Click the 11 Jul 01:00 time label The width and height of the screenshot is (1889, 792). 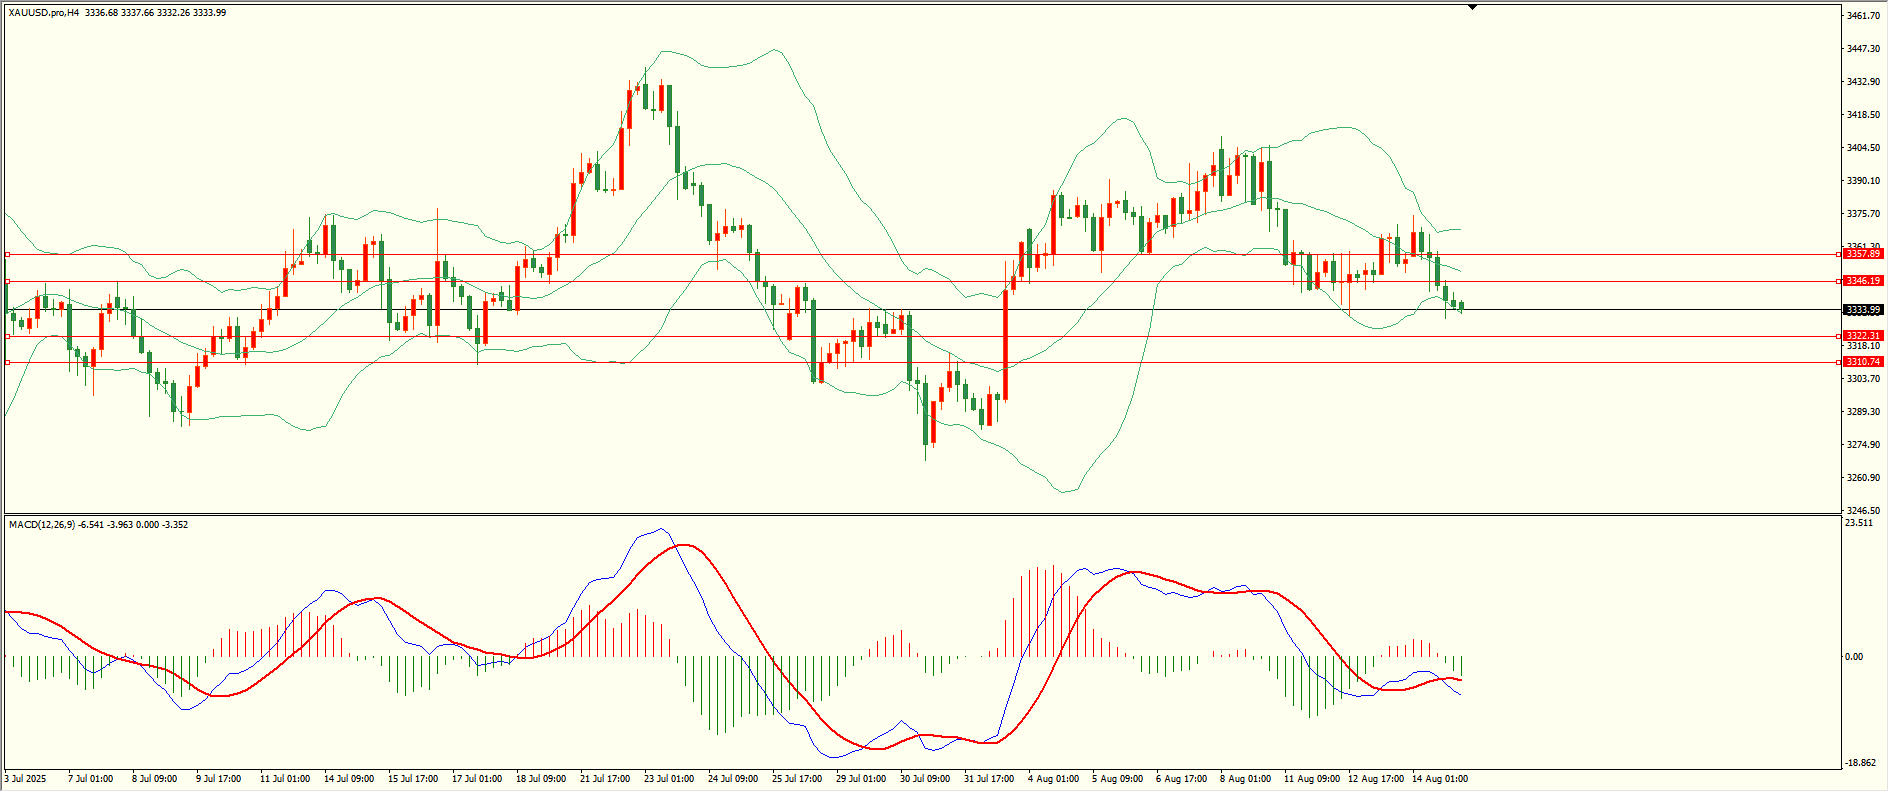pyautogui.click(x=285, y=779)
